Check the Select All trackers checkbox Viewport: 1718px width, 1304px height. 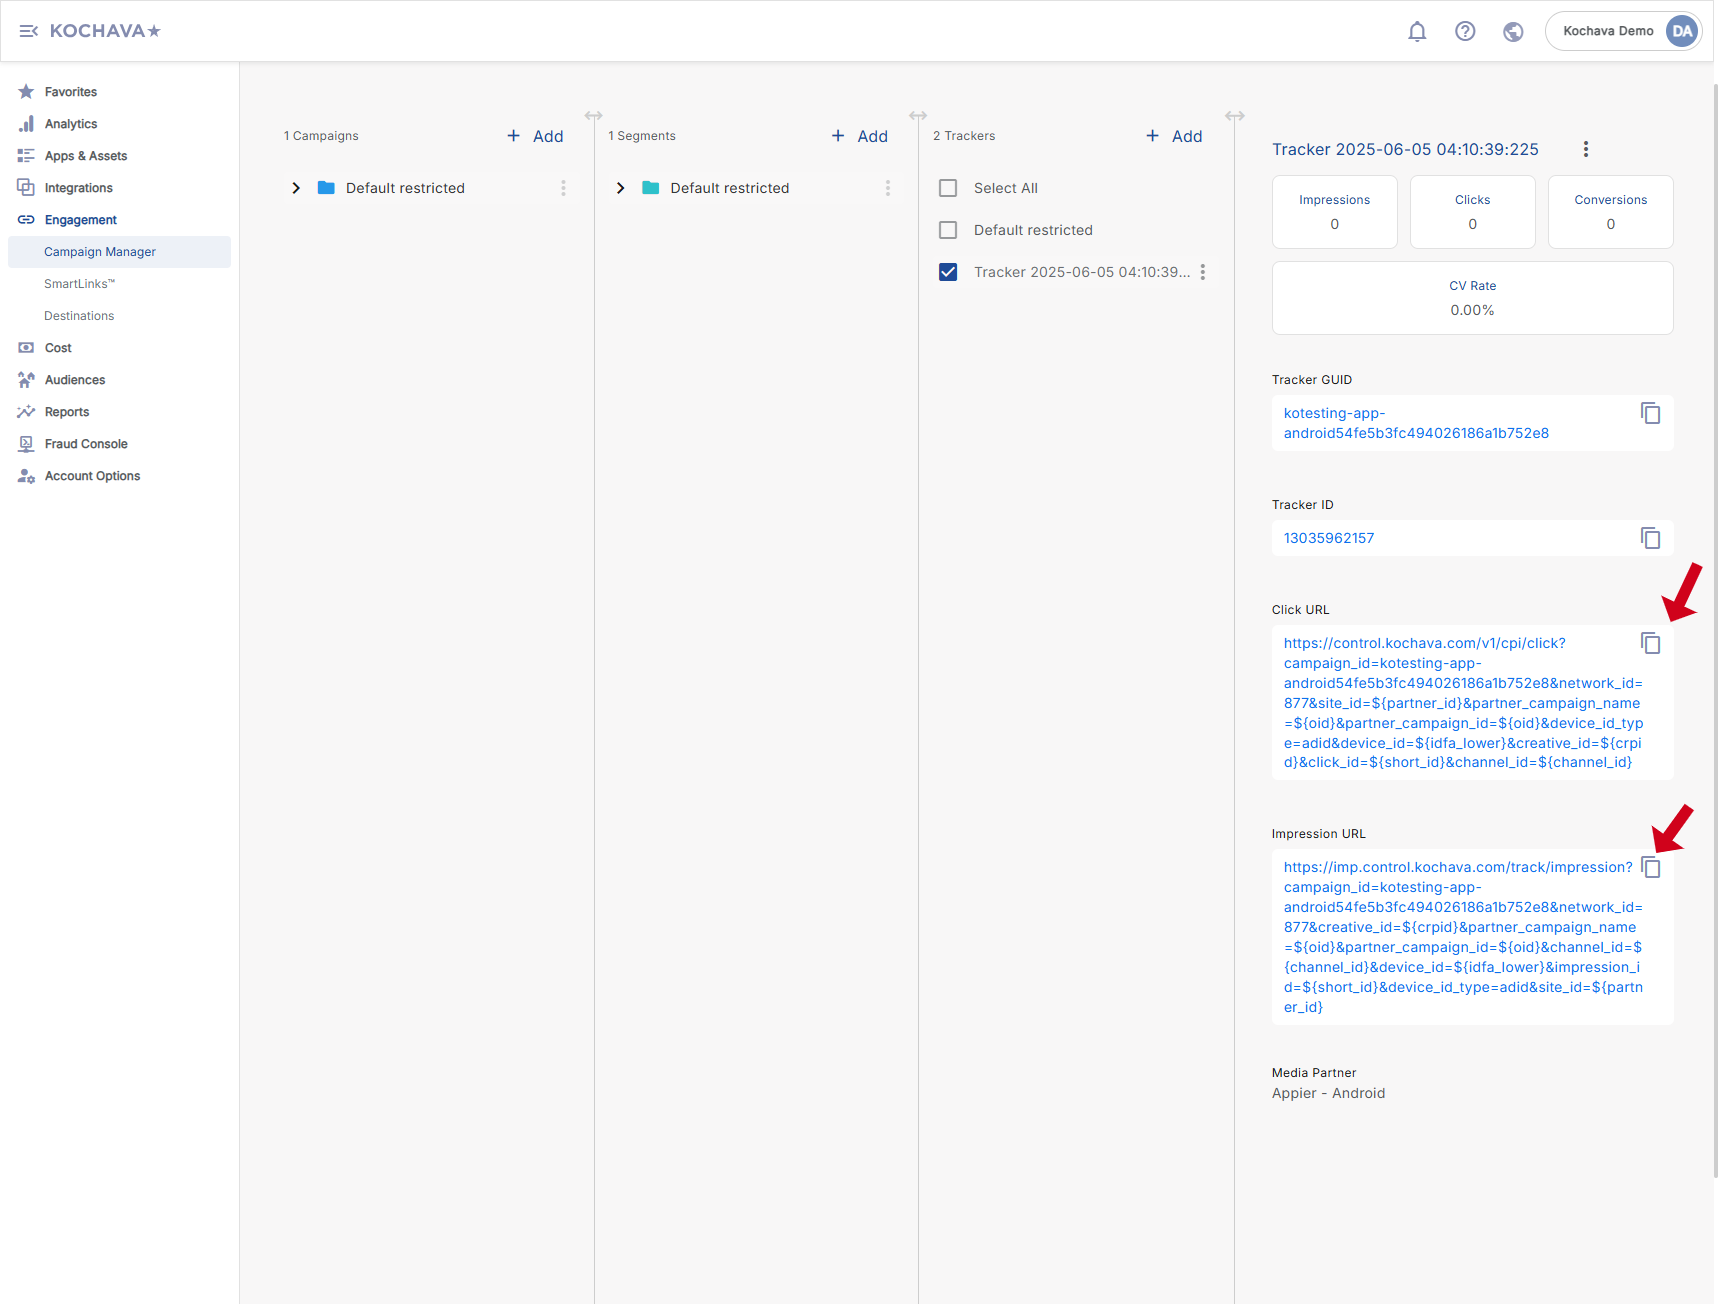coord(948,188)
